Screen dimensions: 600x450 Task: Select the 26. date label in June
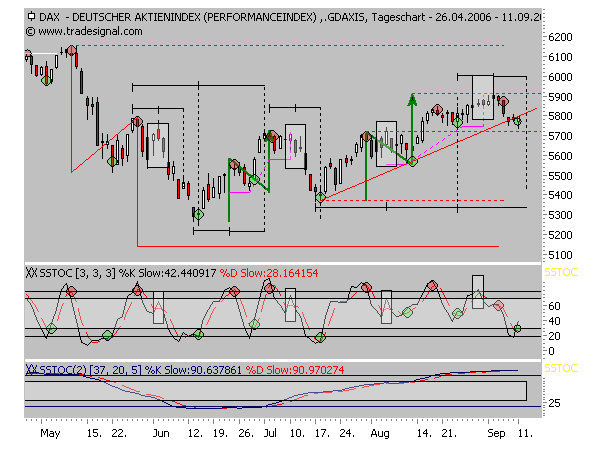[246, 433]
